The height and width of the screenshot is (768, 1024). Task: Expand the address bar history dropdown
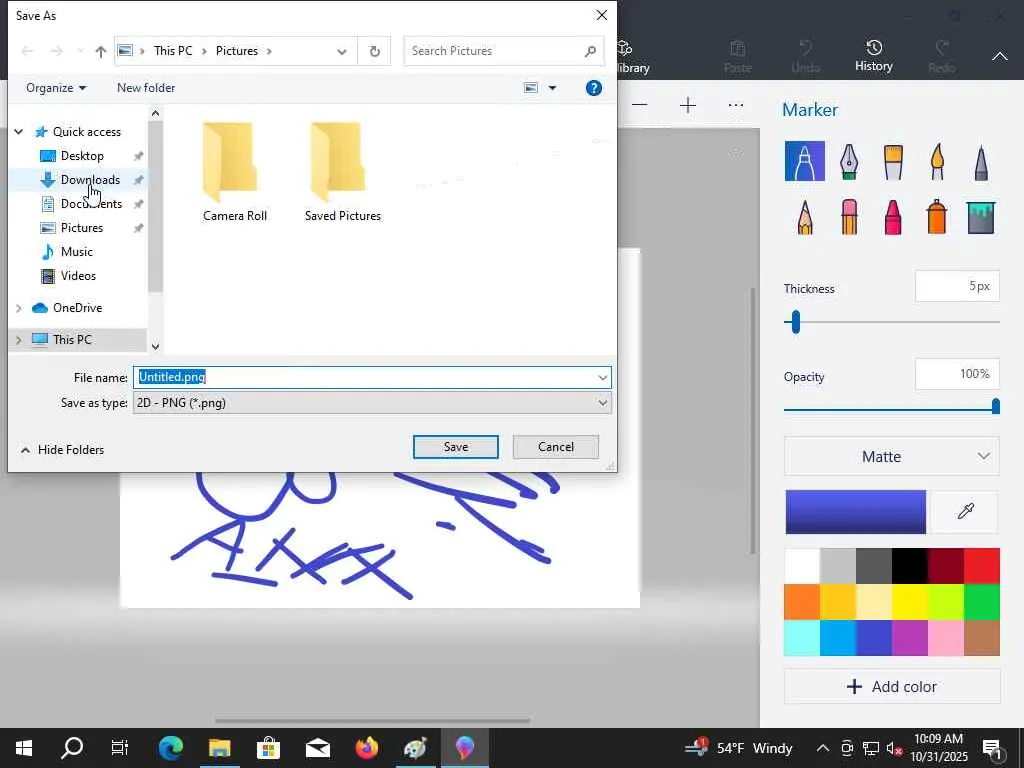(x=342, y=52)
